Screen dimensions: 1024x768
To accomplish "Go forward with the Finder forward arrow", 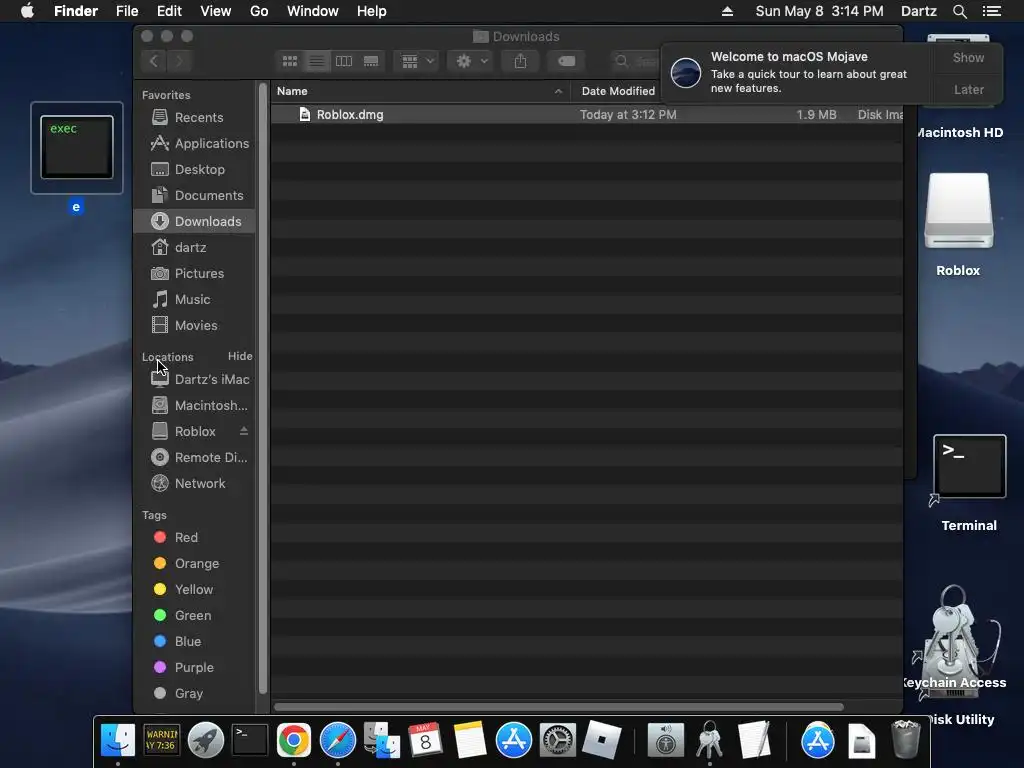I will [x=180, y=61].
